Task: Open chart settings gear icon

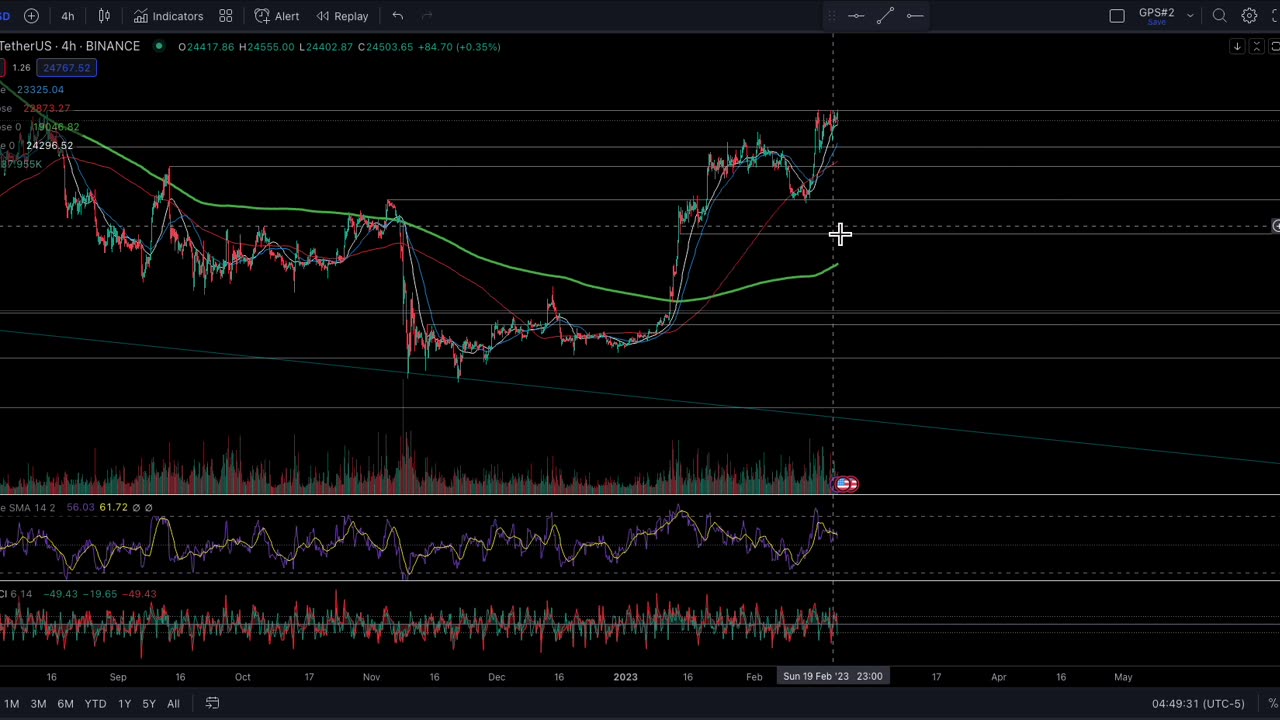Action: pos(1249,16)
